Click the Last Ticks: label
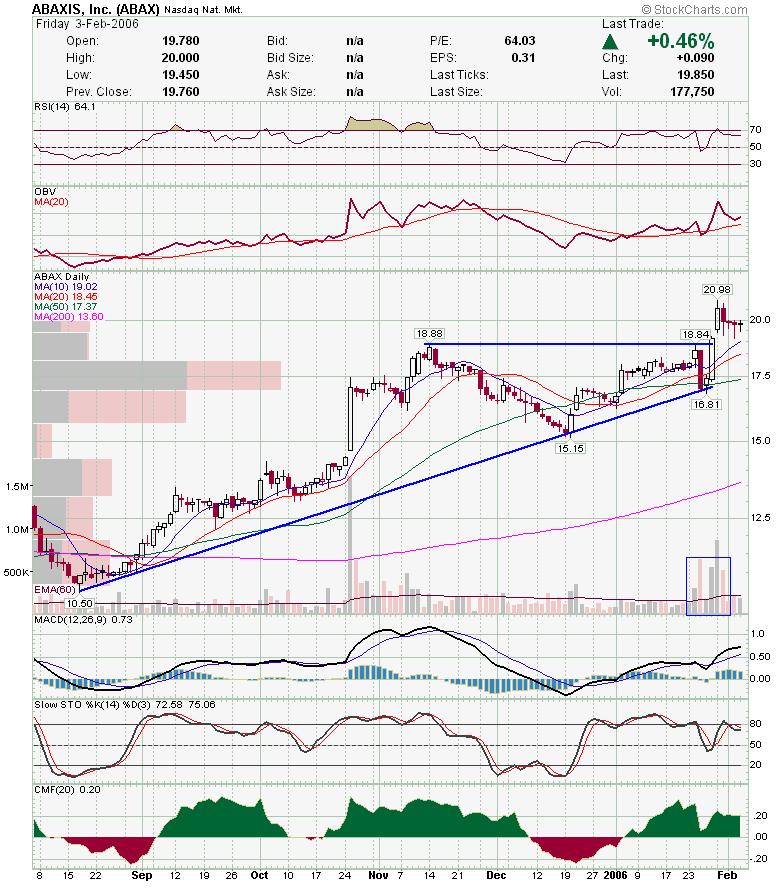 459,75
